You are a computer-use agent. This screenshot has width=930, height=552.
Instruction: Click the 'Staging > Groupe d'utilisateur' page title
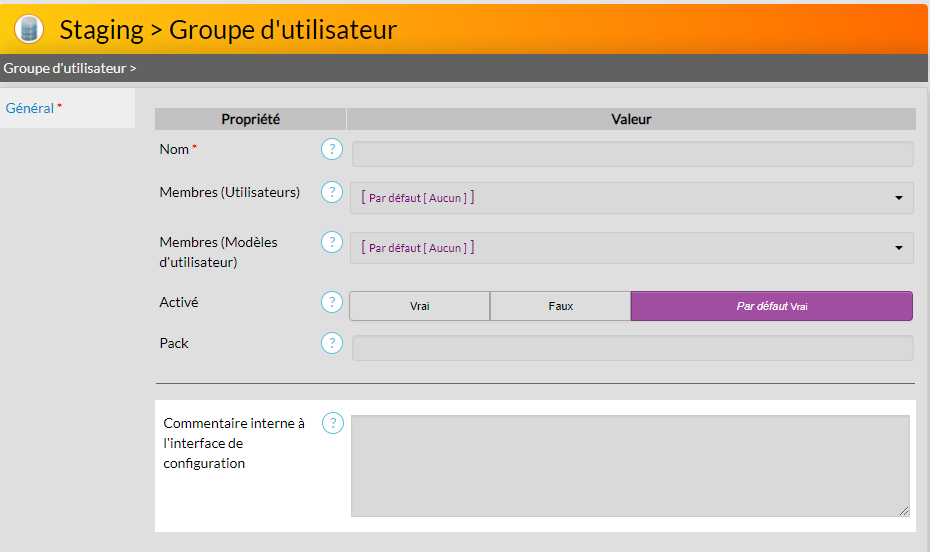228,30
